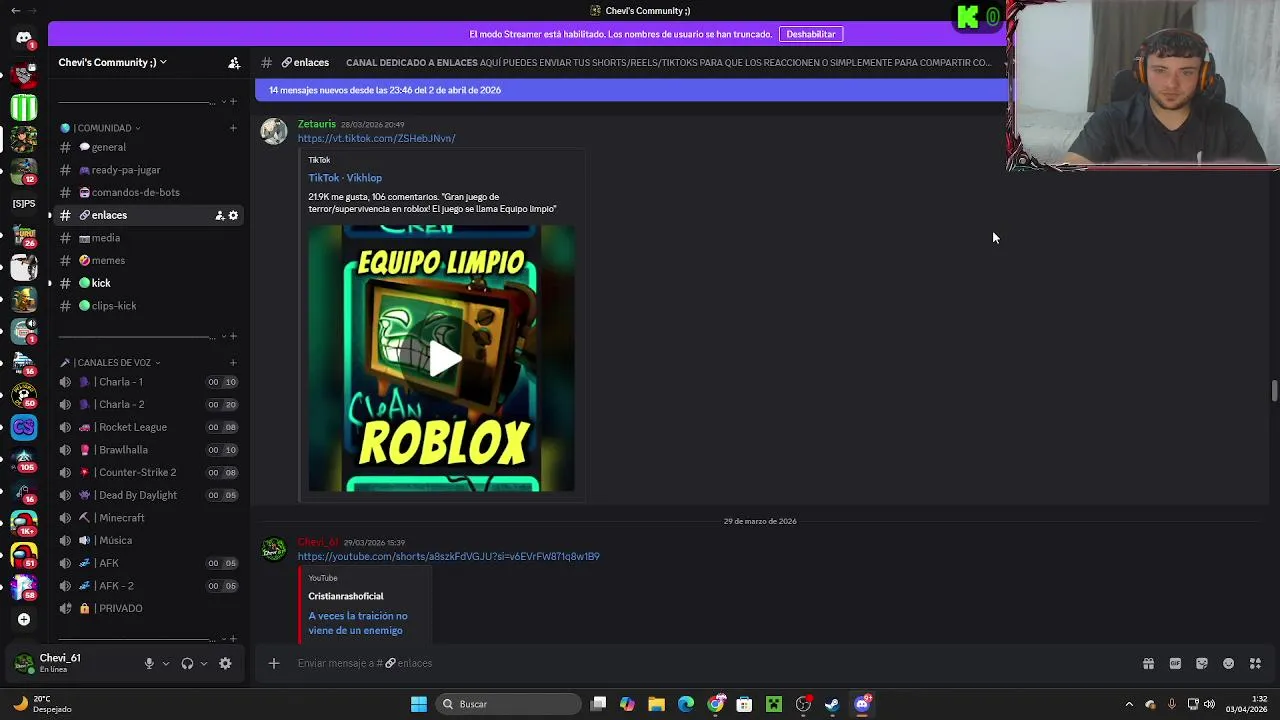1280x720 pixels.
Task: Click the attach file plus icon
Action: pyautogui.click(x=273, y=663)
